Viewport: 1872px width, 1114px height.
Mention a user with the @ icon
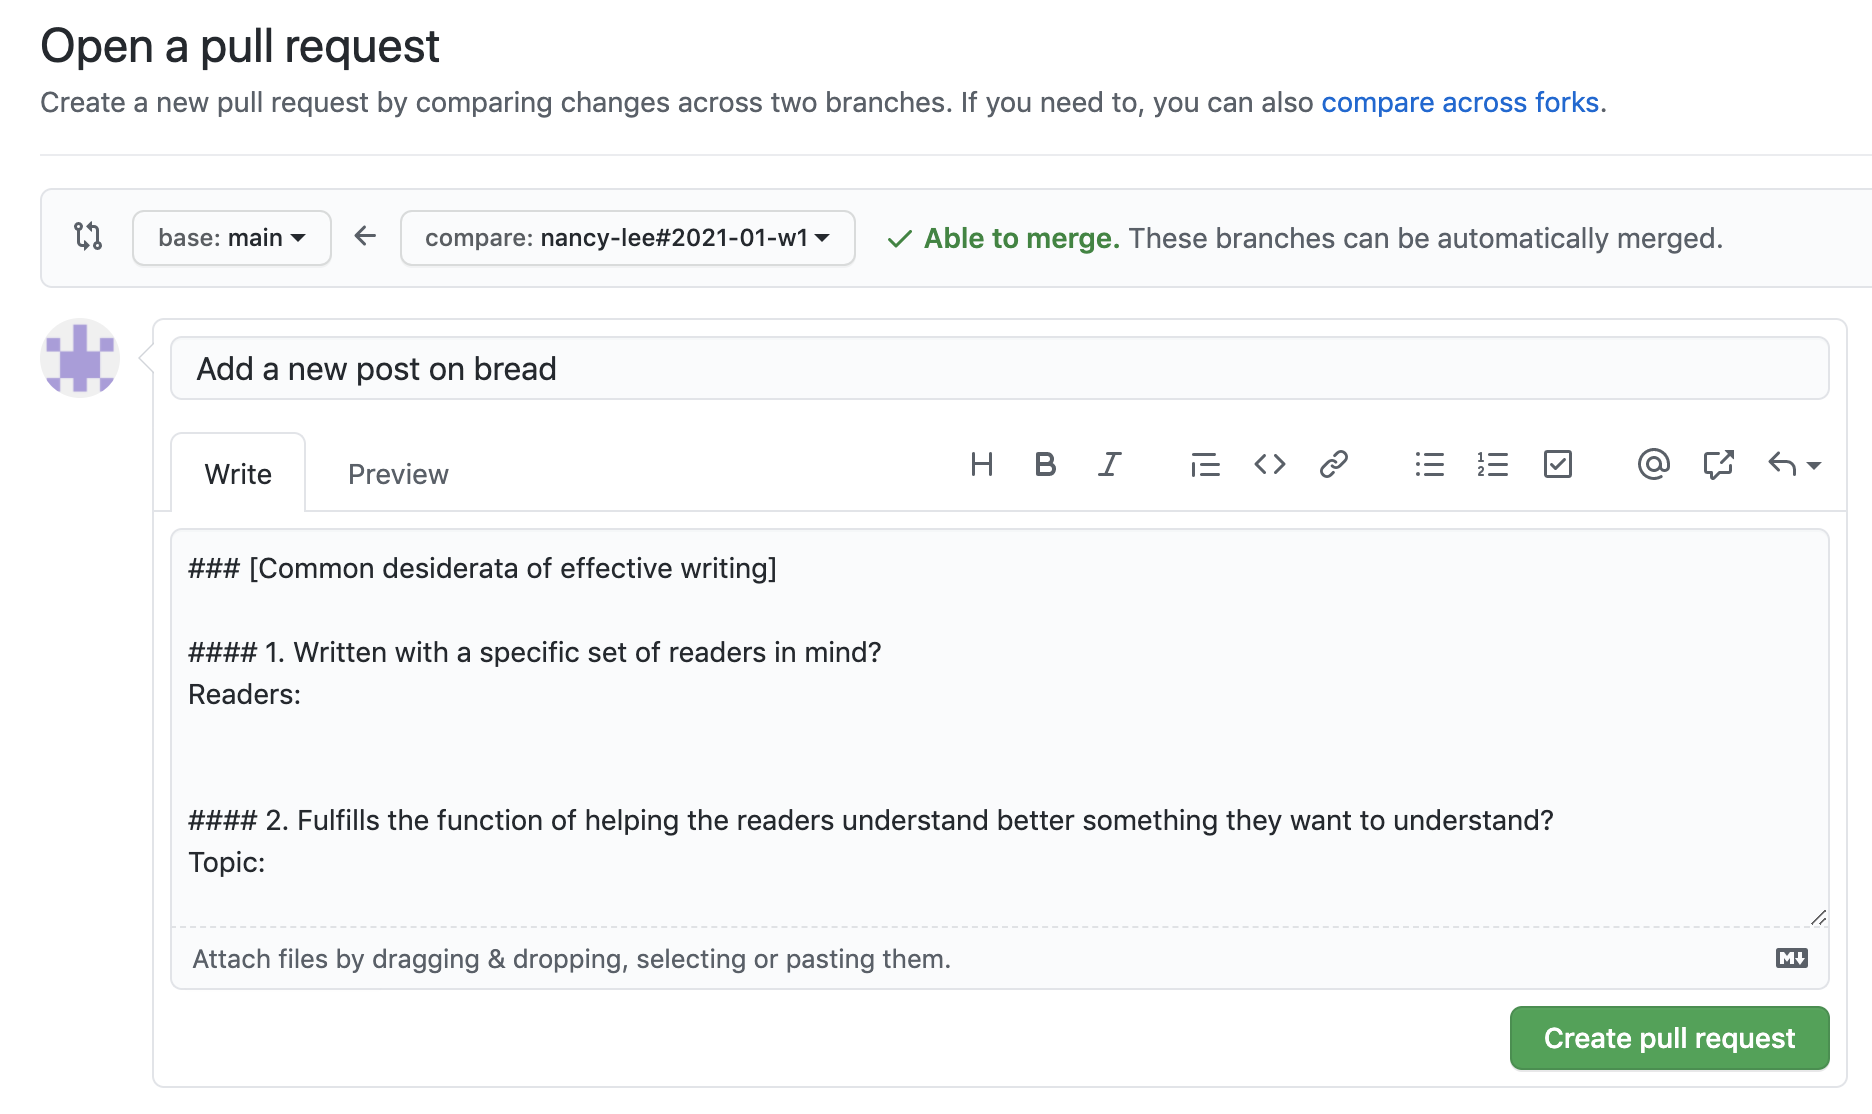point(1653,464)
